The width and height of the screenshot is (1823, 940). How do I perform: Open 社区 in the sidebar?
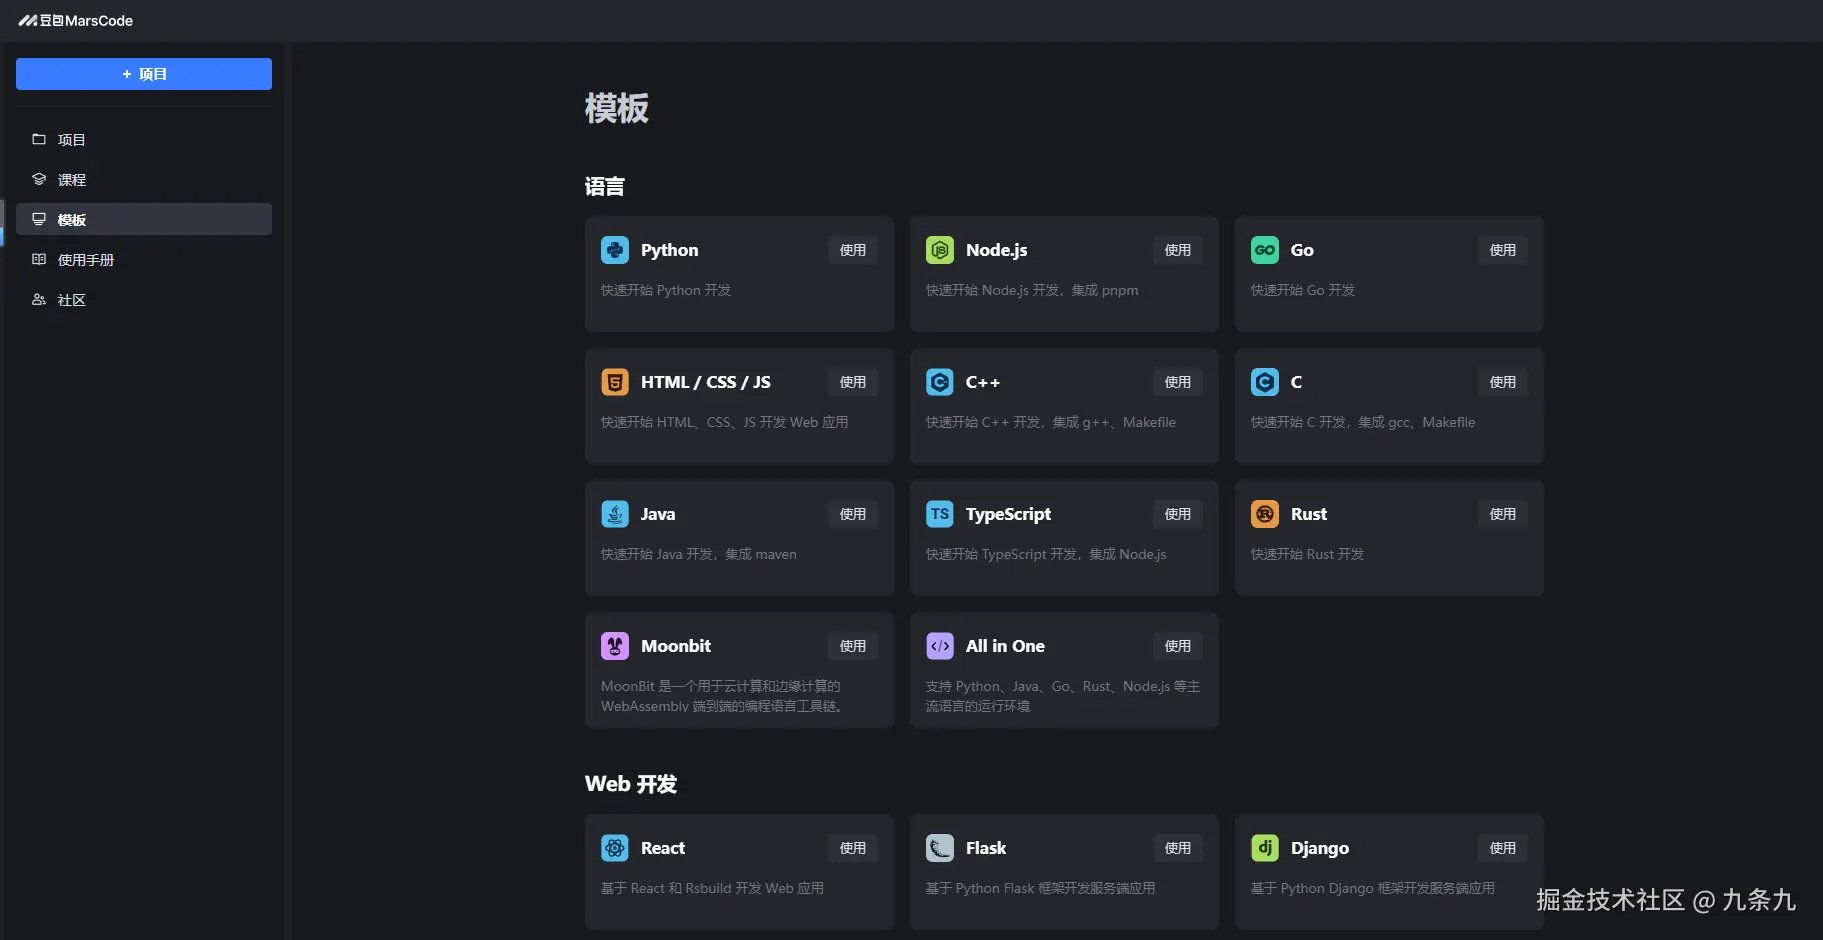(144, 299)
